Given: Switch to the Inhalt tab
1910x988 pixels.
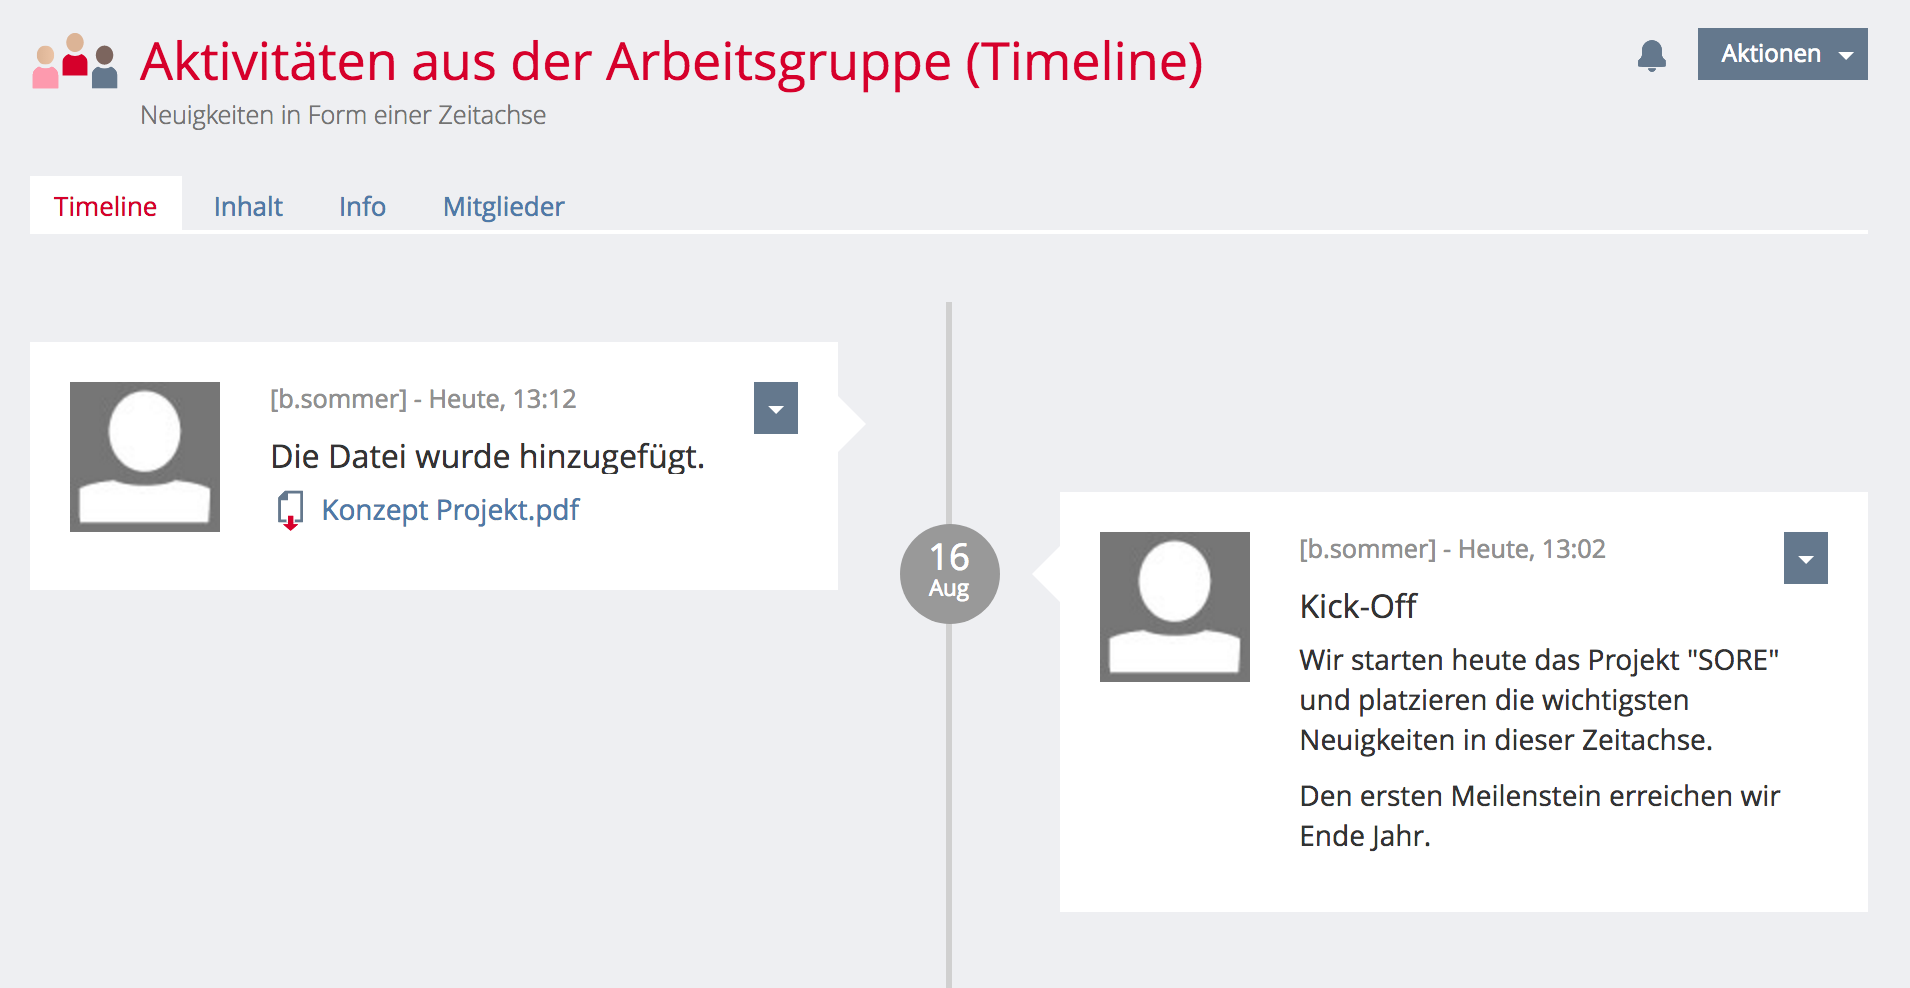Looking at the screenshot, I should [x=248, y=206].
